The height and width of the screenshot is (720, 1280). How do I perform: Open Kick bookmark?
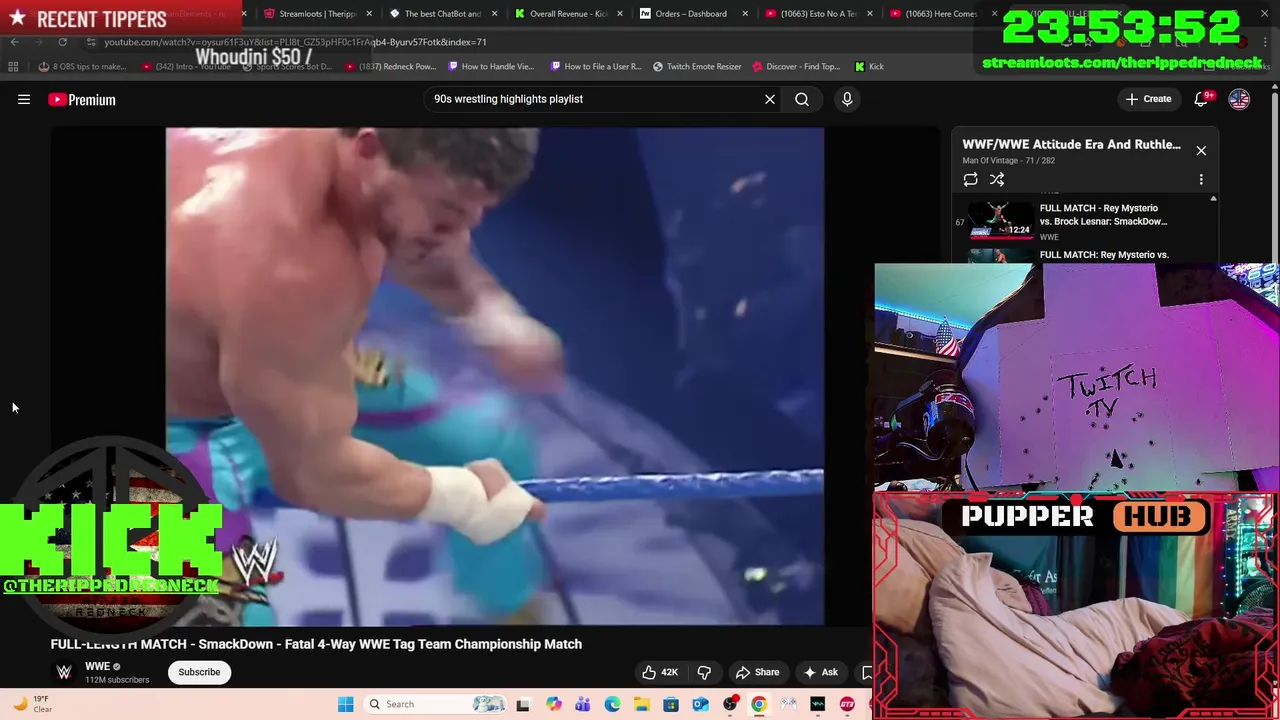tap(869, 67)
